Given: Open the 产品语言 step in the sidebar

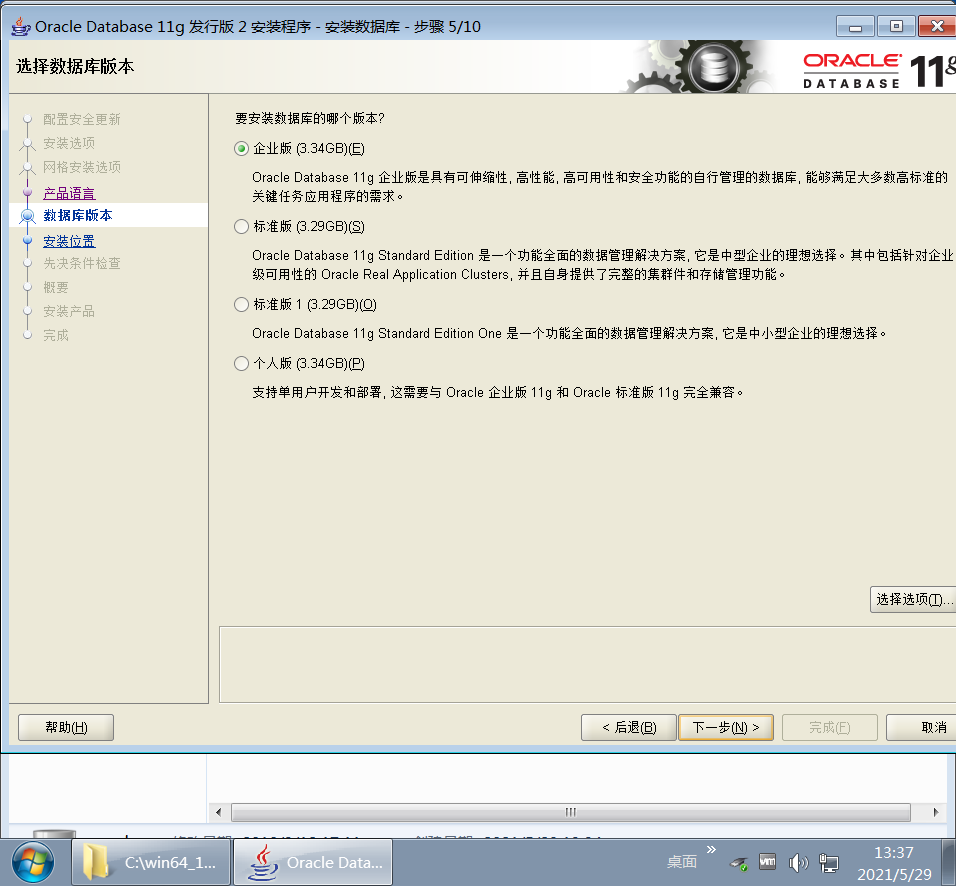Looking at the screenshot, I should click(69, 192).
